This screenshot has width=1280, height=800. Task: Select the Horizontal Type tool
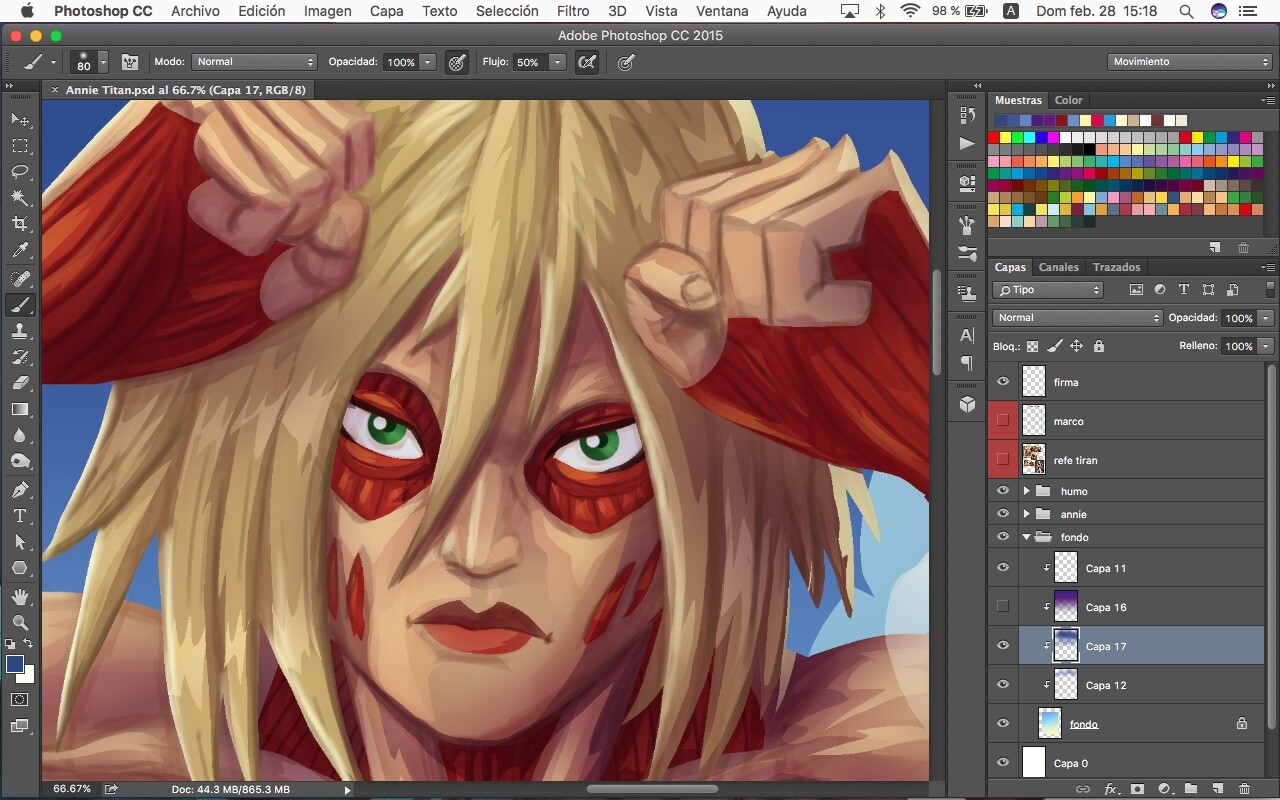tap(20, 516)
